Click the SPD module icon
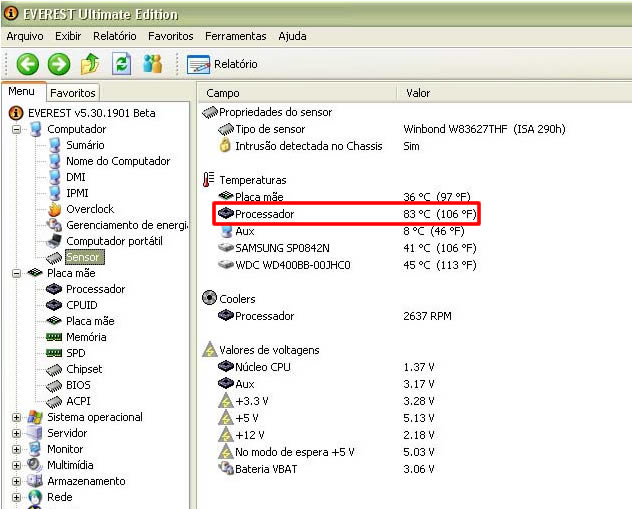This screenshot has height=509, width=632. 54,353
